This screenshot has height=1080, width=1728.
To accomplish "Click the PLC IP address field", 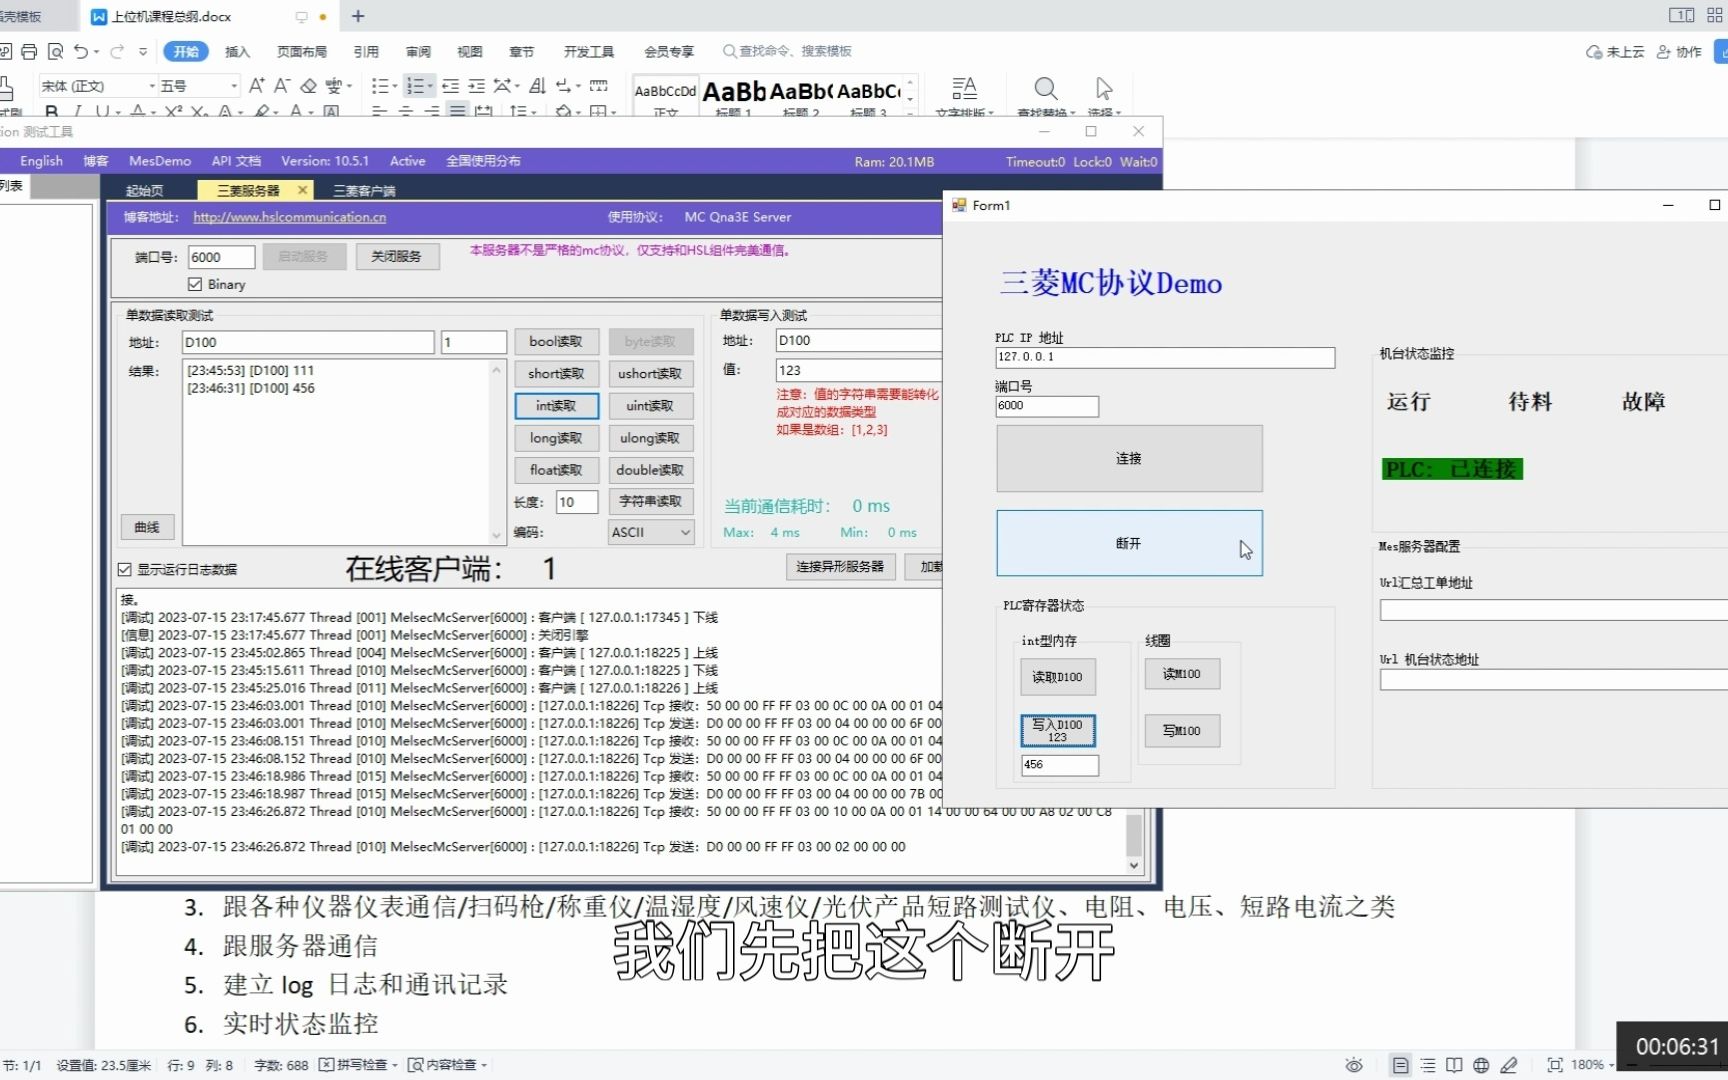I will [x=1165, y=357].
